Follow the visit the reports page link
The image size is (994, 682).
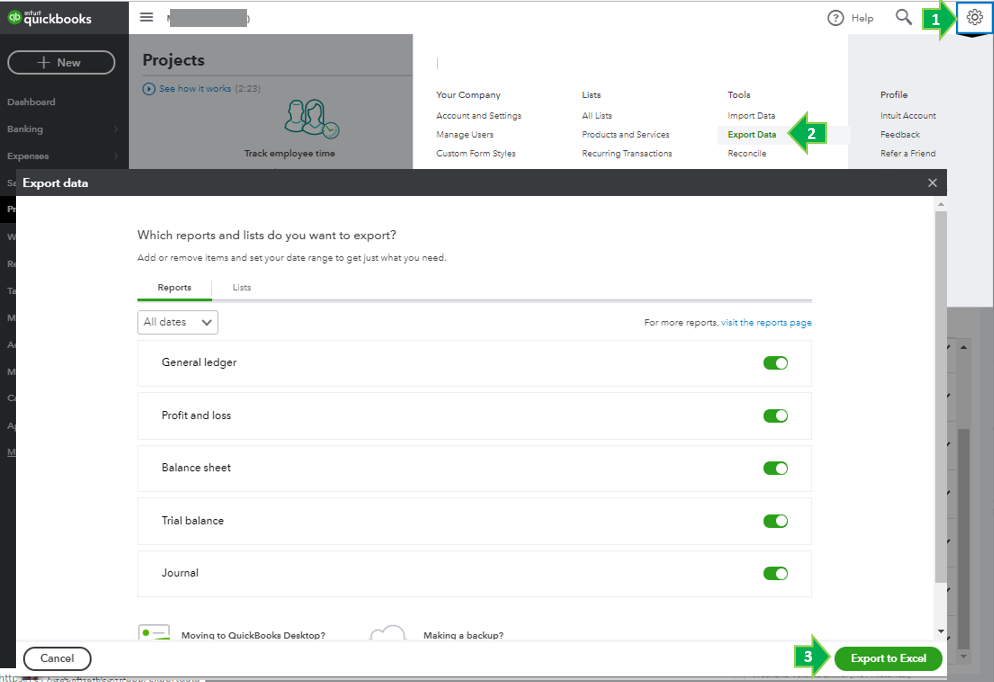coord(766,323)
